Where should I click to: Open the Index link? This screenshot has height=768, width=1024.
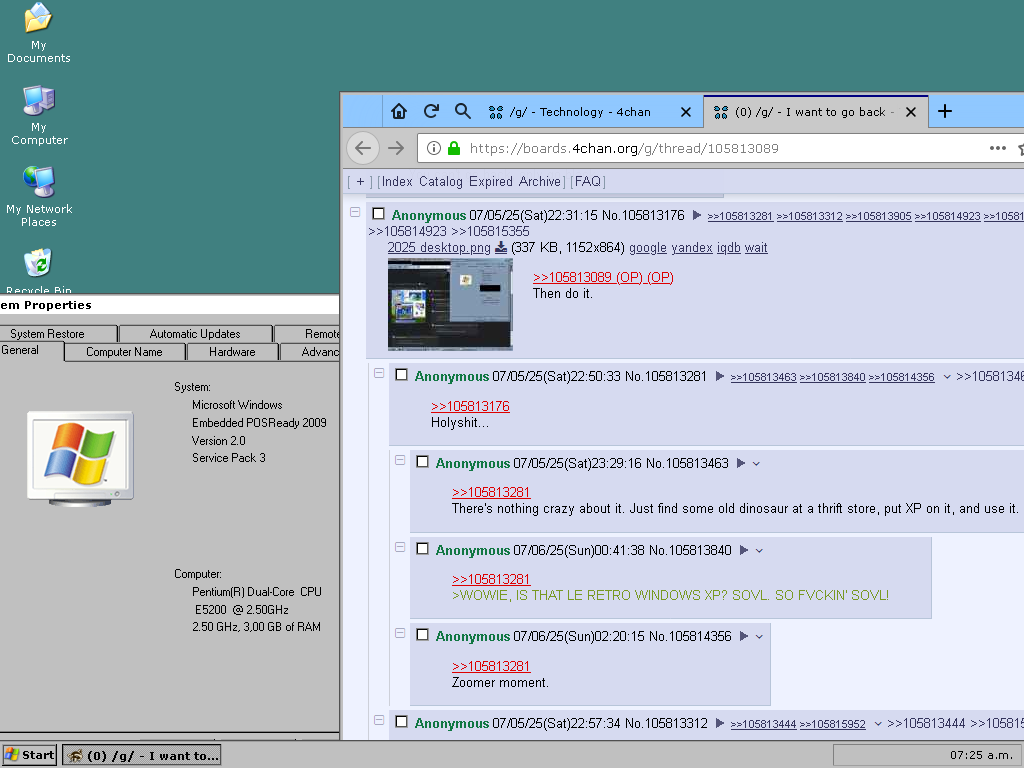coord(397,182)
